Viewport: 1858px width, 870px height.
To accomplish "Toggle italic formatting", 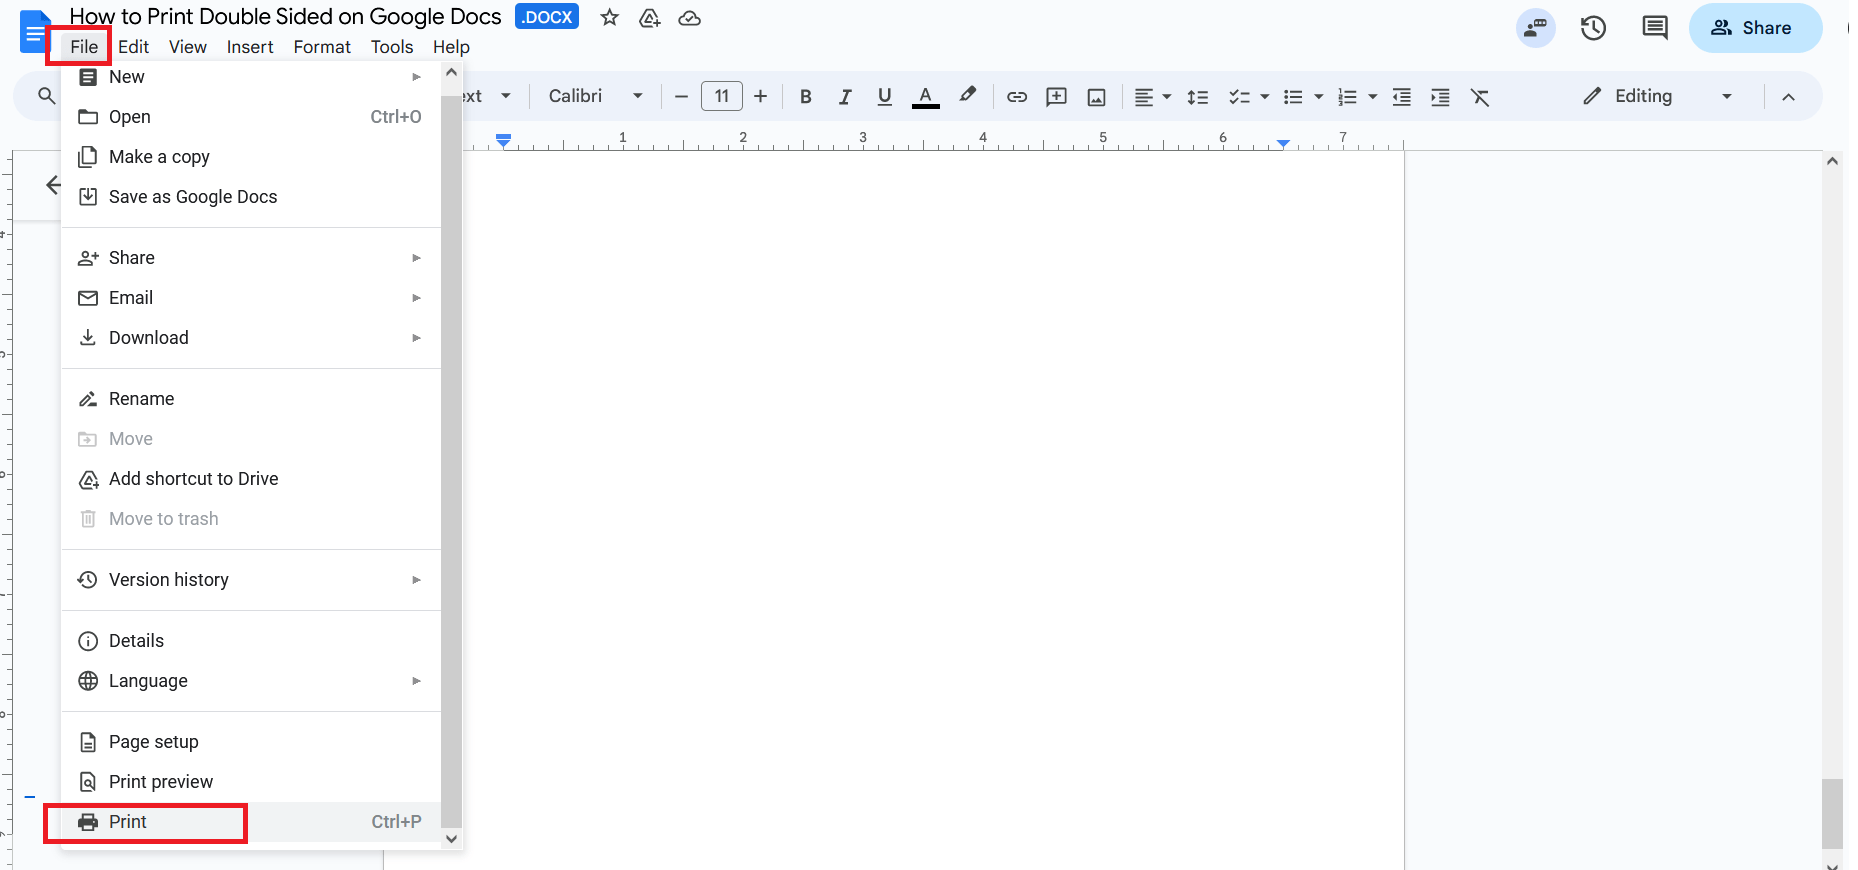I will pyautogui.click(x=845, y=96).
